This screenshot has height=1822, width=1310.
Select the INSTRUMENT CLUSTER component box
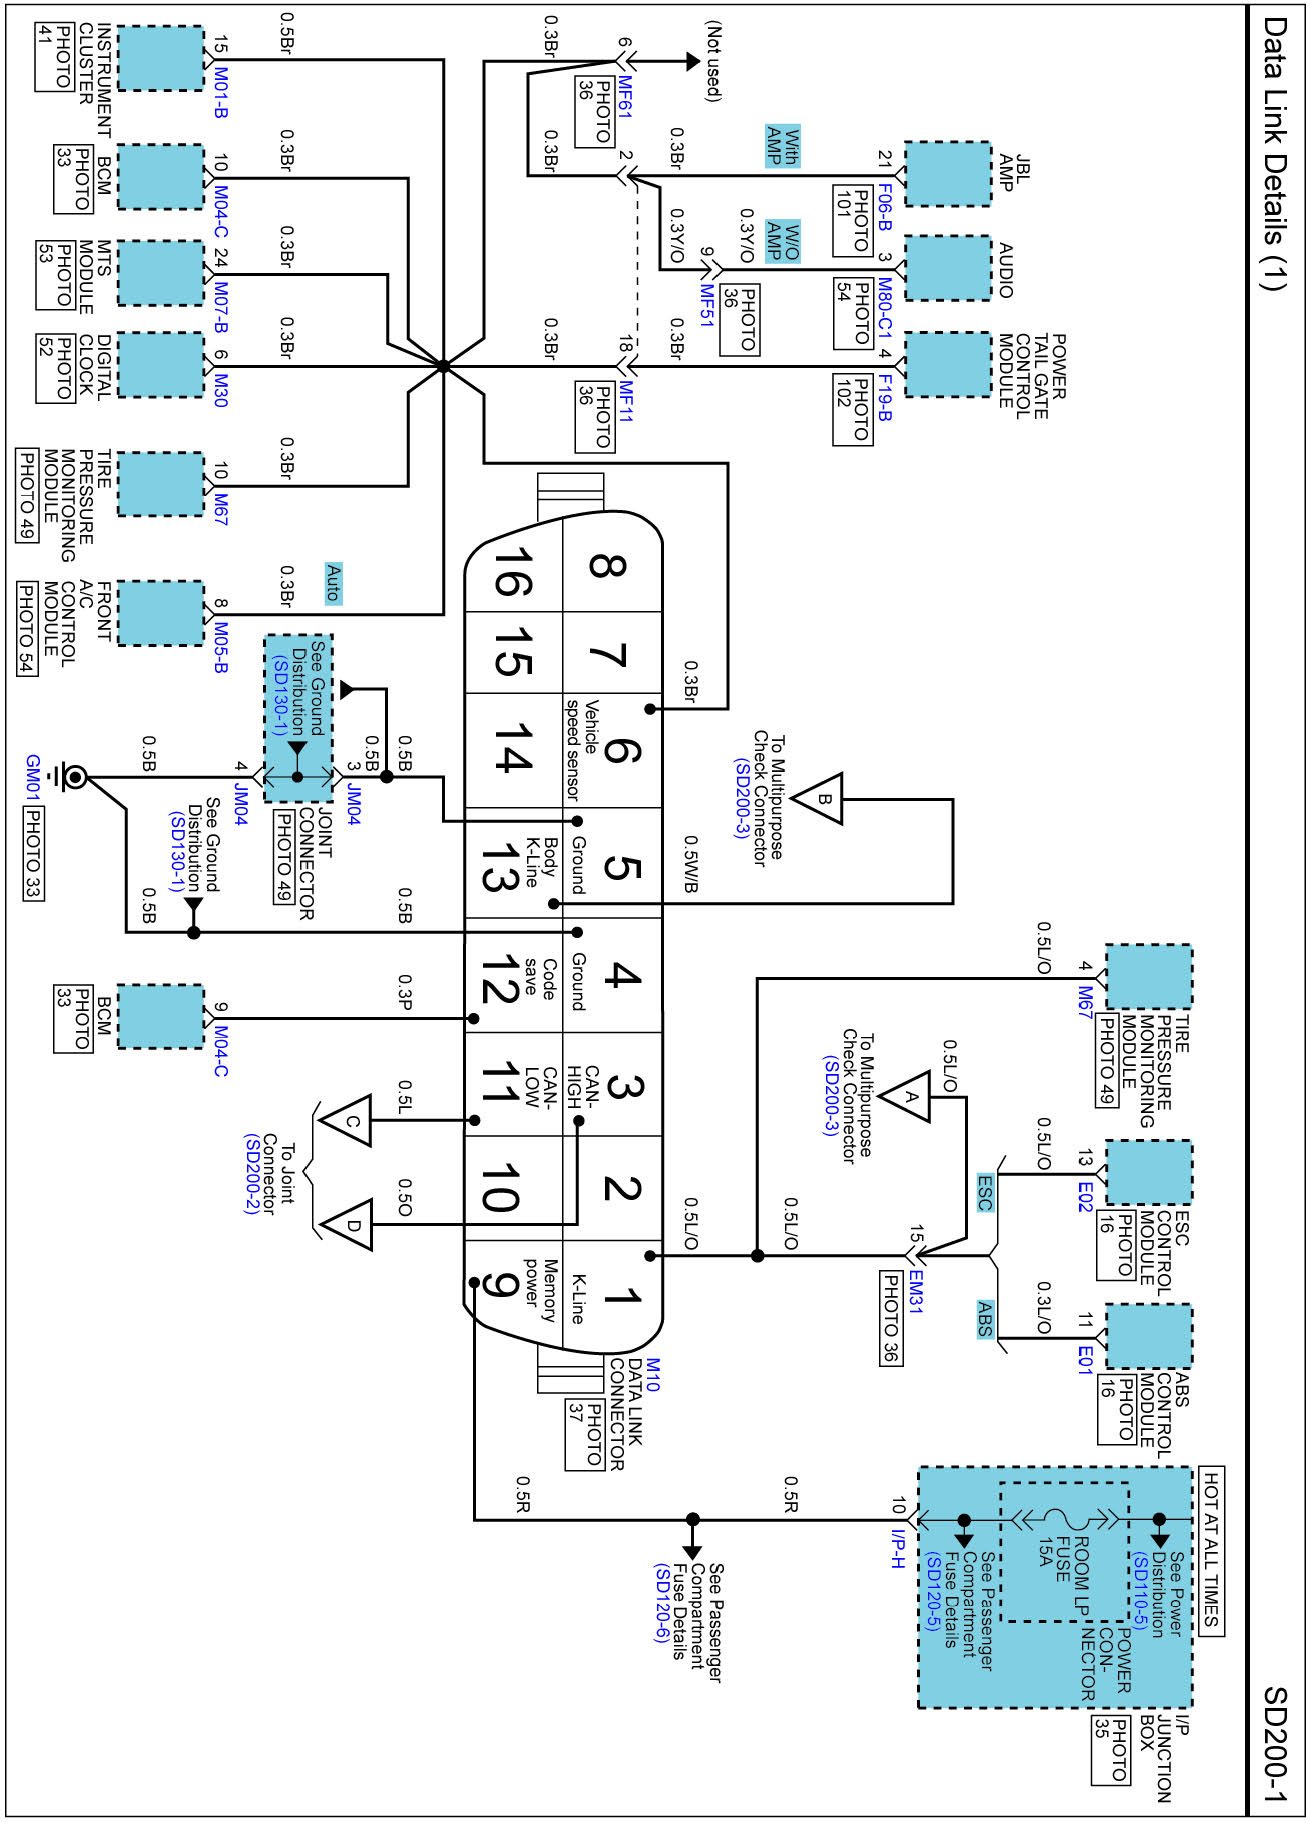(x=160, y=59)
